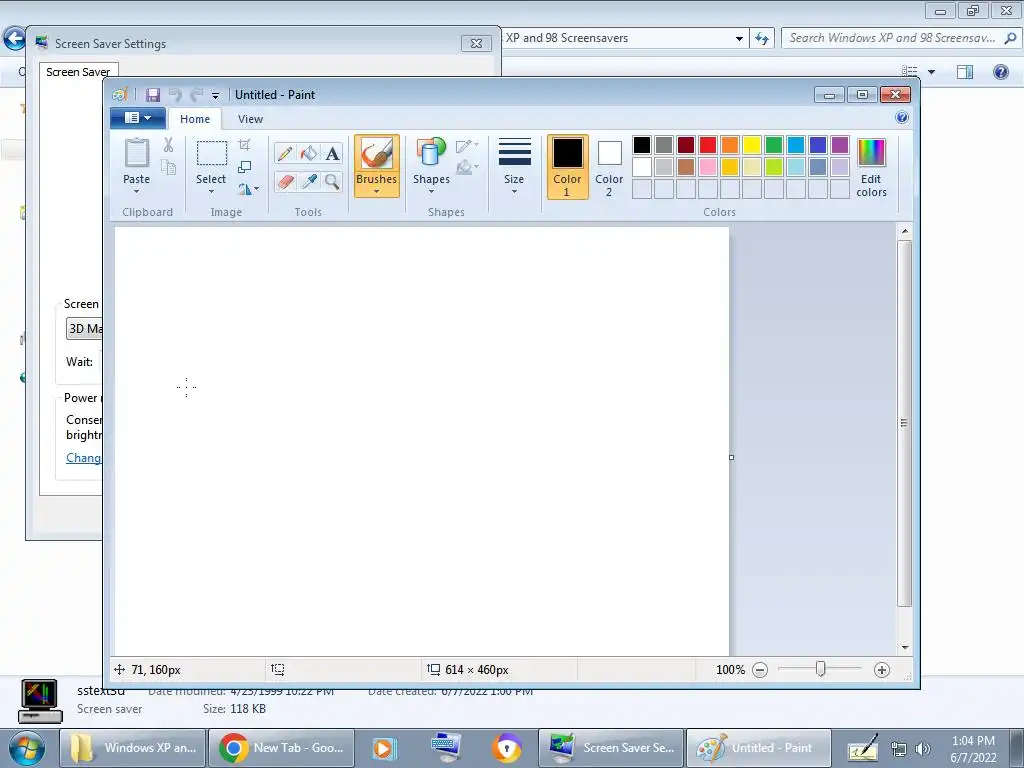Select the Magnifier tool
The height and width of the screenshot is (768, 1024).
coord(332,181)
